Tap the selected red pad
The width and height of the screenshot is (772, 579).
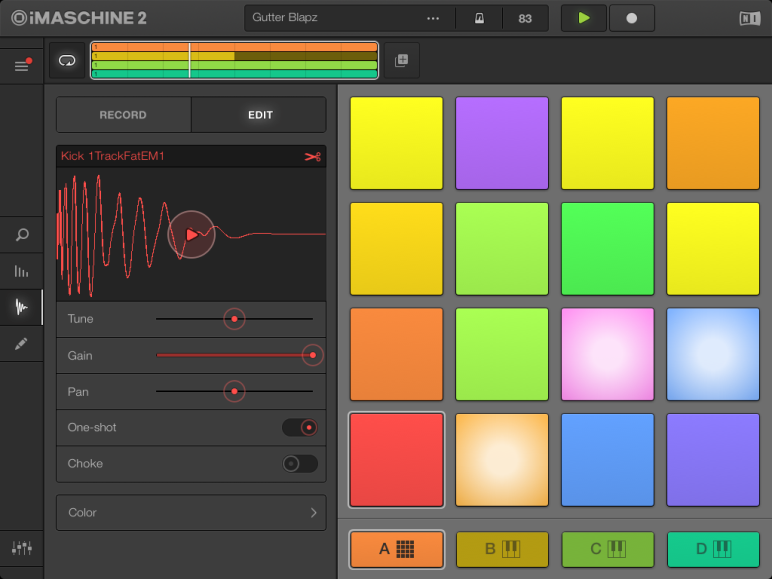click(396, 460)
